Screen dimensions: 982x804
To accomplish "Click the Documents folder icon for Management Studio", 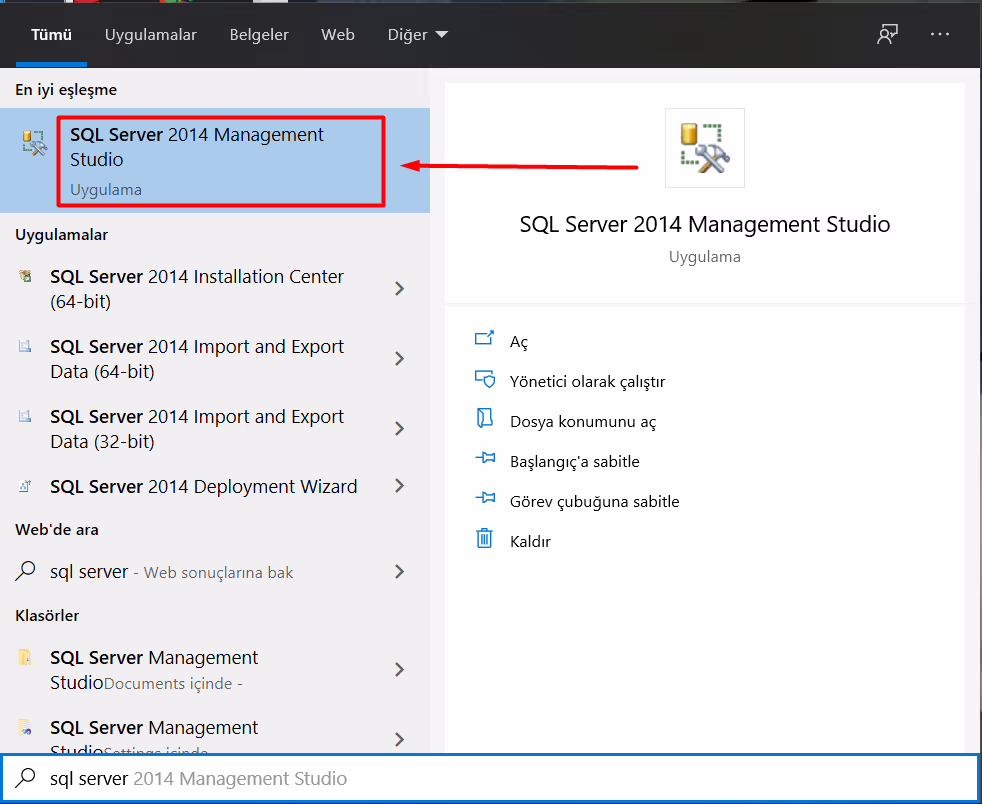I will click(x=25, y=657).
